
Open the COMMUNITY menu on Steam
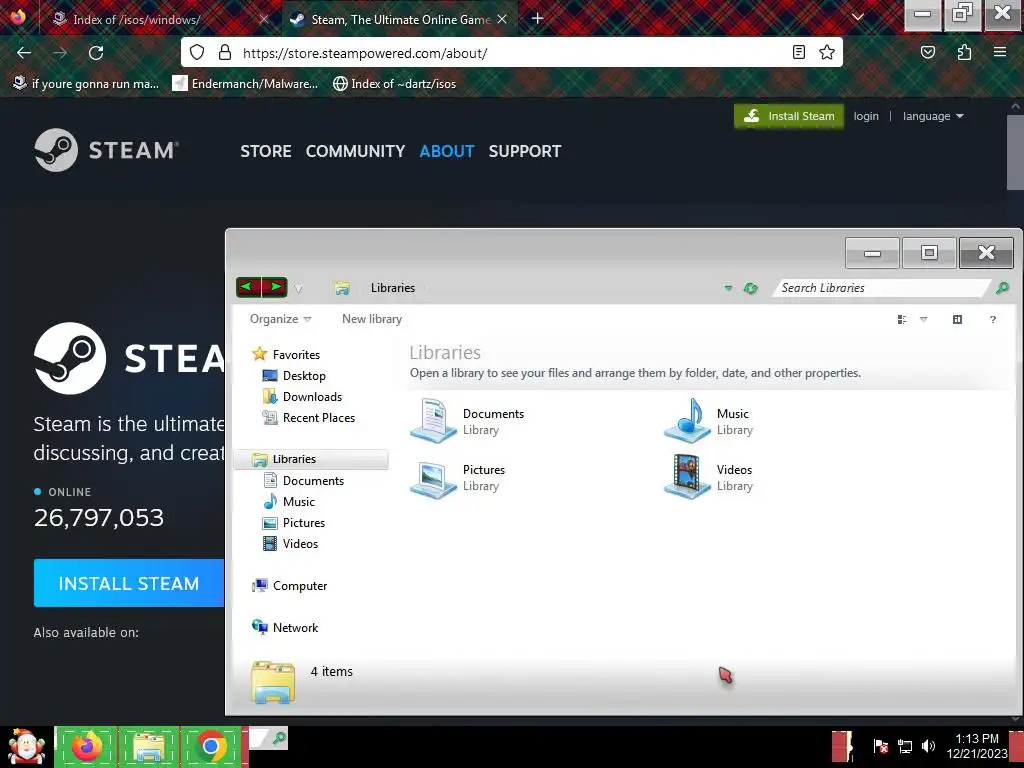(355, 152)
